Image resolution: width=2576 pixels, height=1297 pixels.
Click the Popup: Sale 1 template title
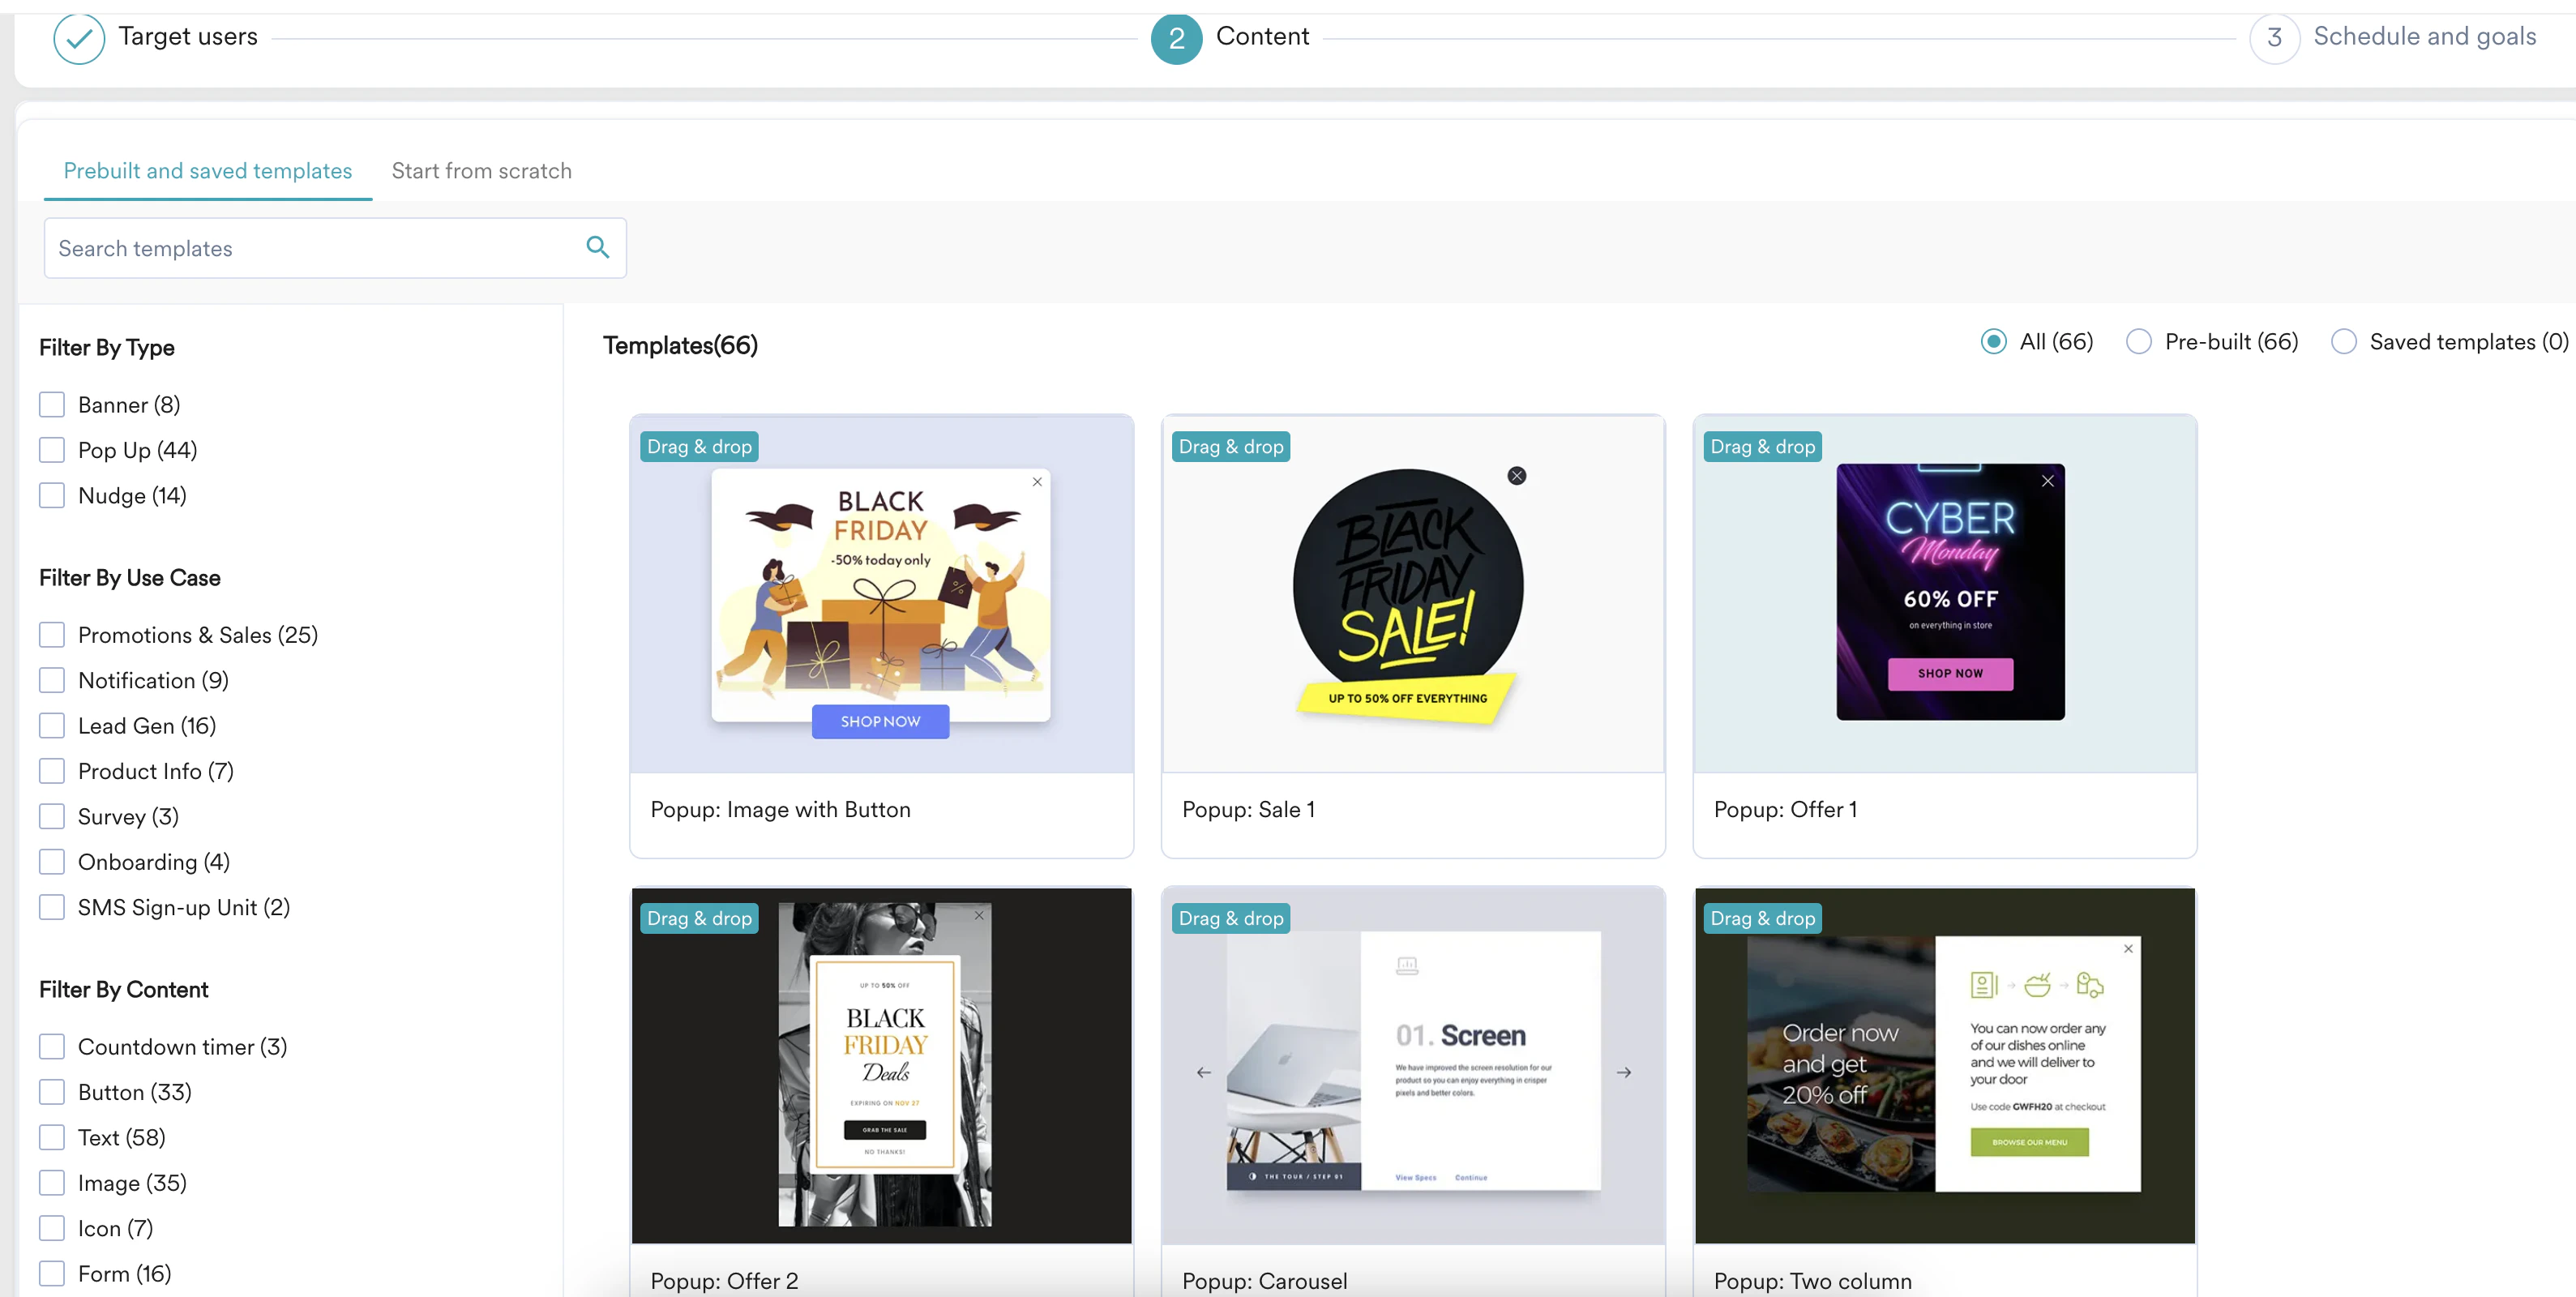[1248, 809]
